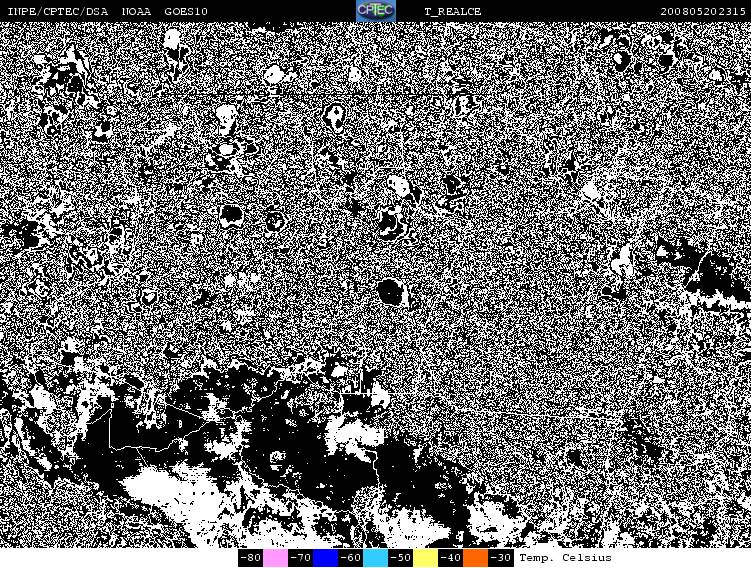The height and width of the screenshot is (568, 751).
Task: Click the -80 temperature label
Action: pyautogui.click(x=250, y=558)
